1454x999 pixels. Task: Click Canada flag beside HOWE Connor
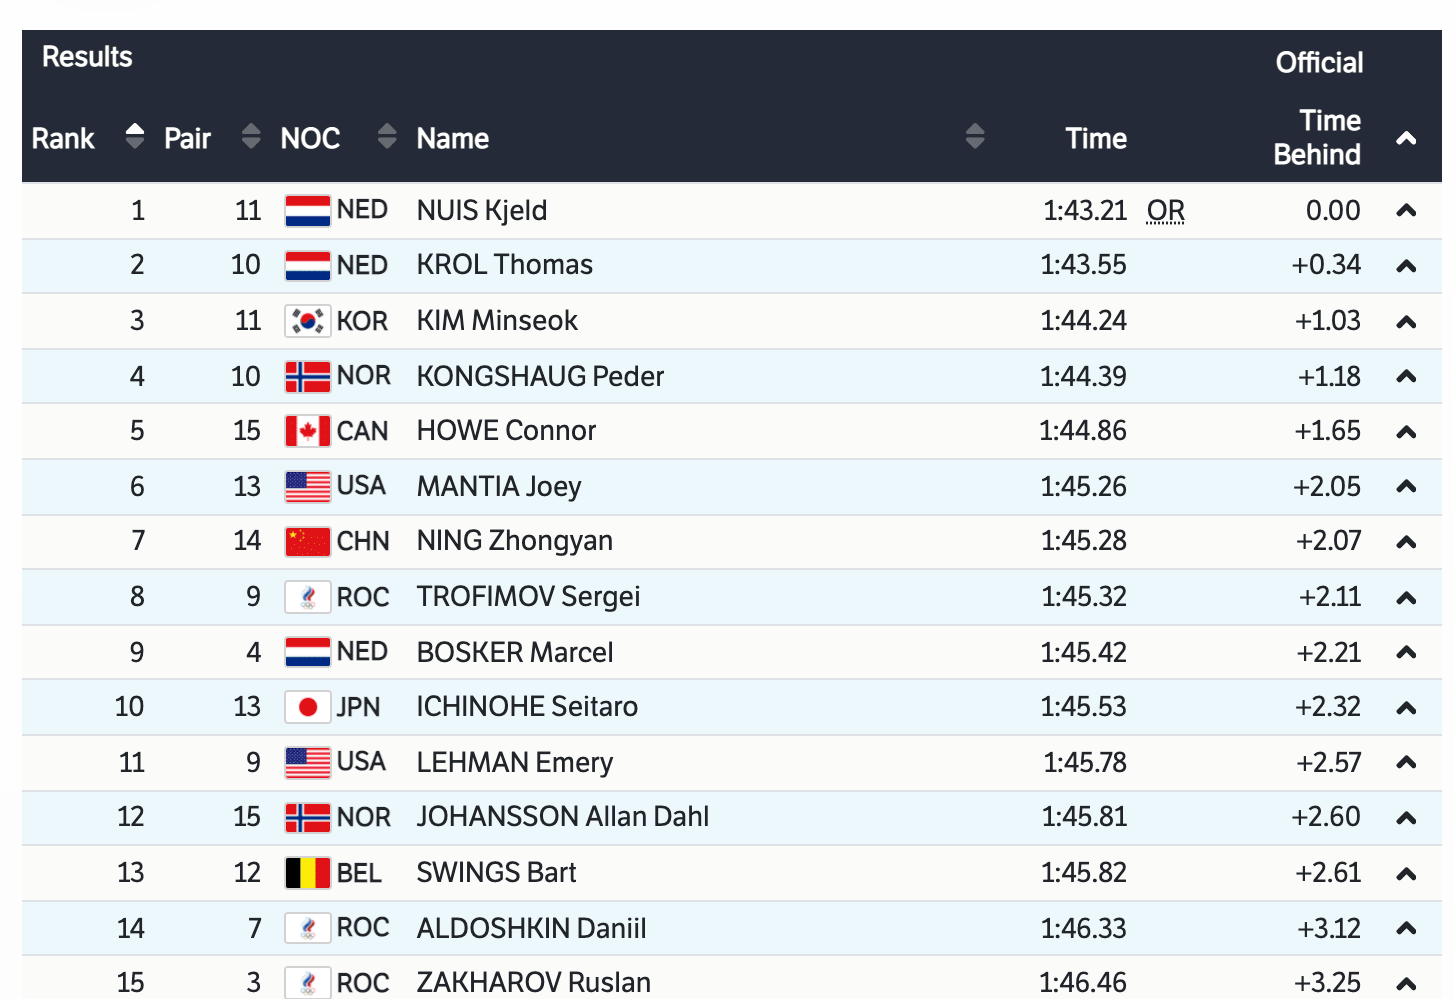click(x=307, y=431)
